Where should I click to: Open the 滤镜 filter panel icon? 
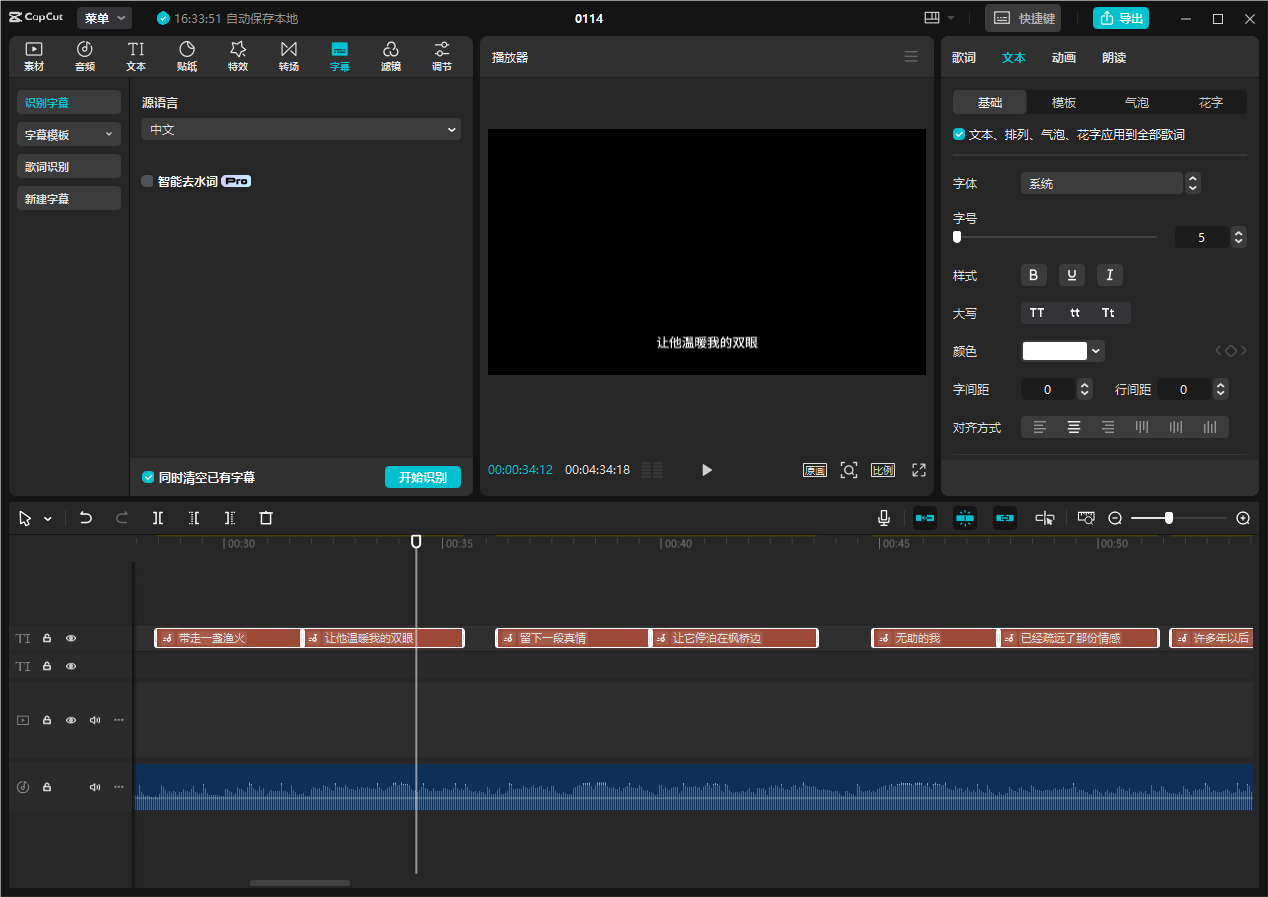click(x=391, y=56)
